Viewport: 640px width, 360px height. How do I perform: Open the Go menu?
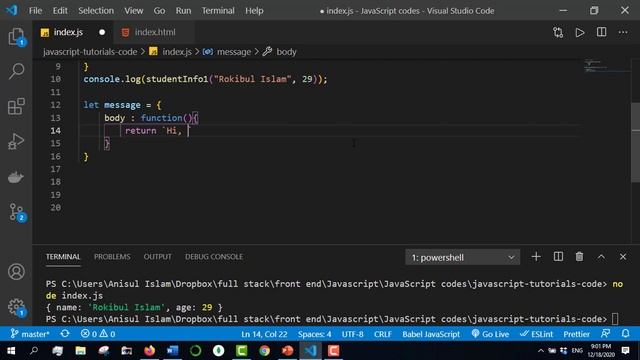tap(159, 11)
